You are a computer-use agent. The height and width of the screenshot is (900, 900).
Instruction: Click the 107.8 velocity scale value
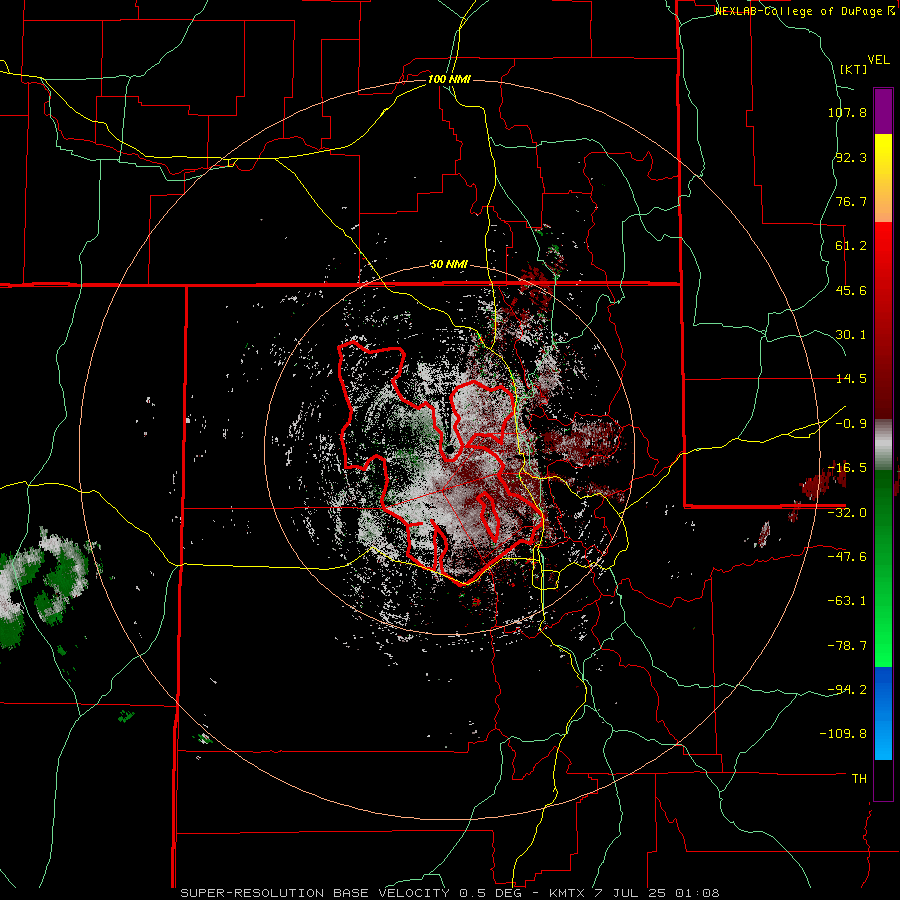point(847,112)
